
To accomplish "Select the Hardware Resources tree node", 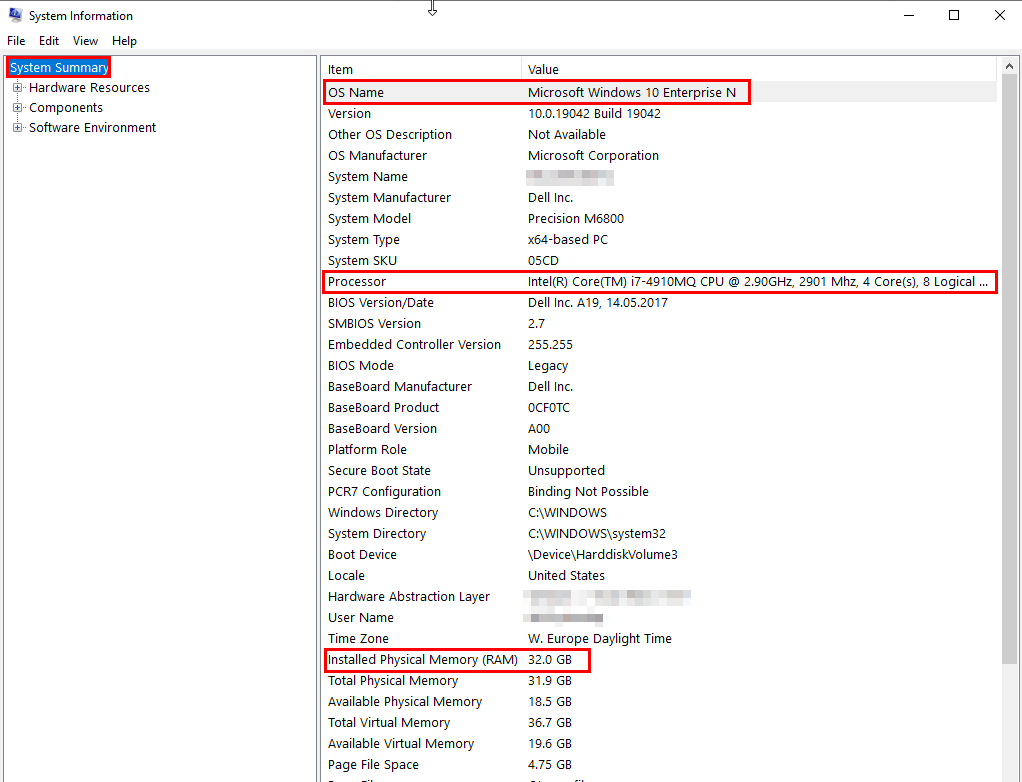I will (88, 87).
